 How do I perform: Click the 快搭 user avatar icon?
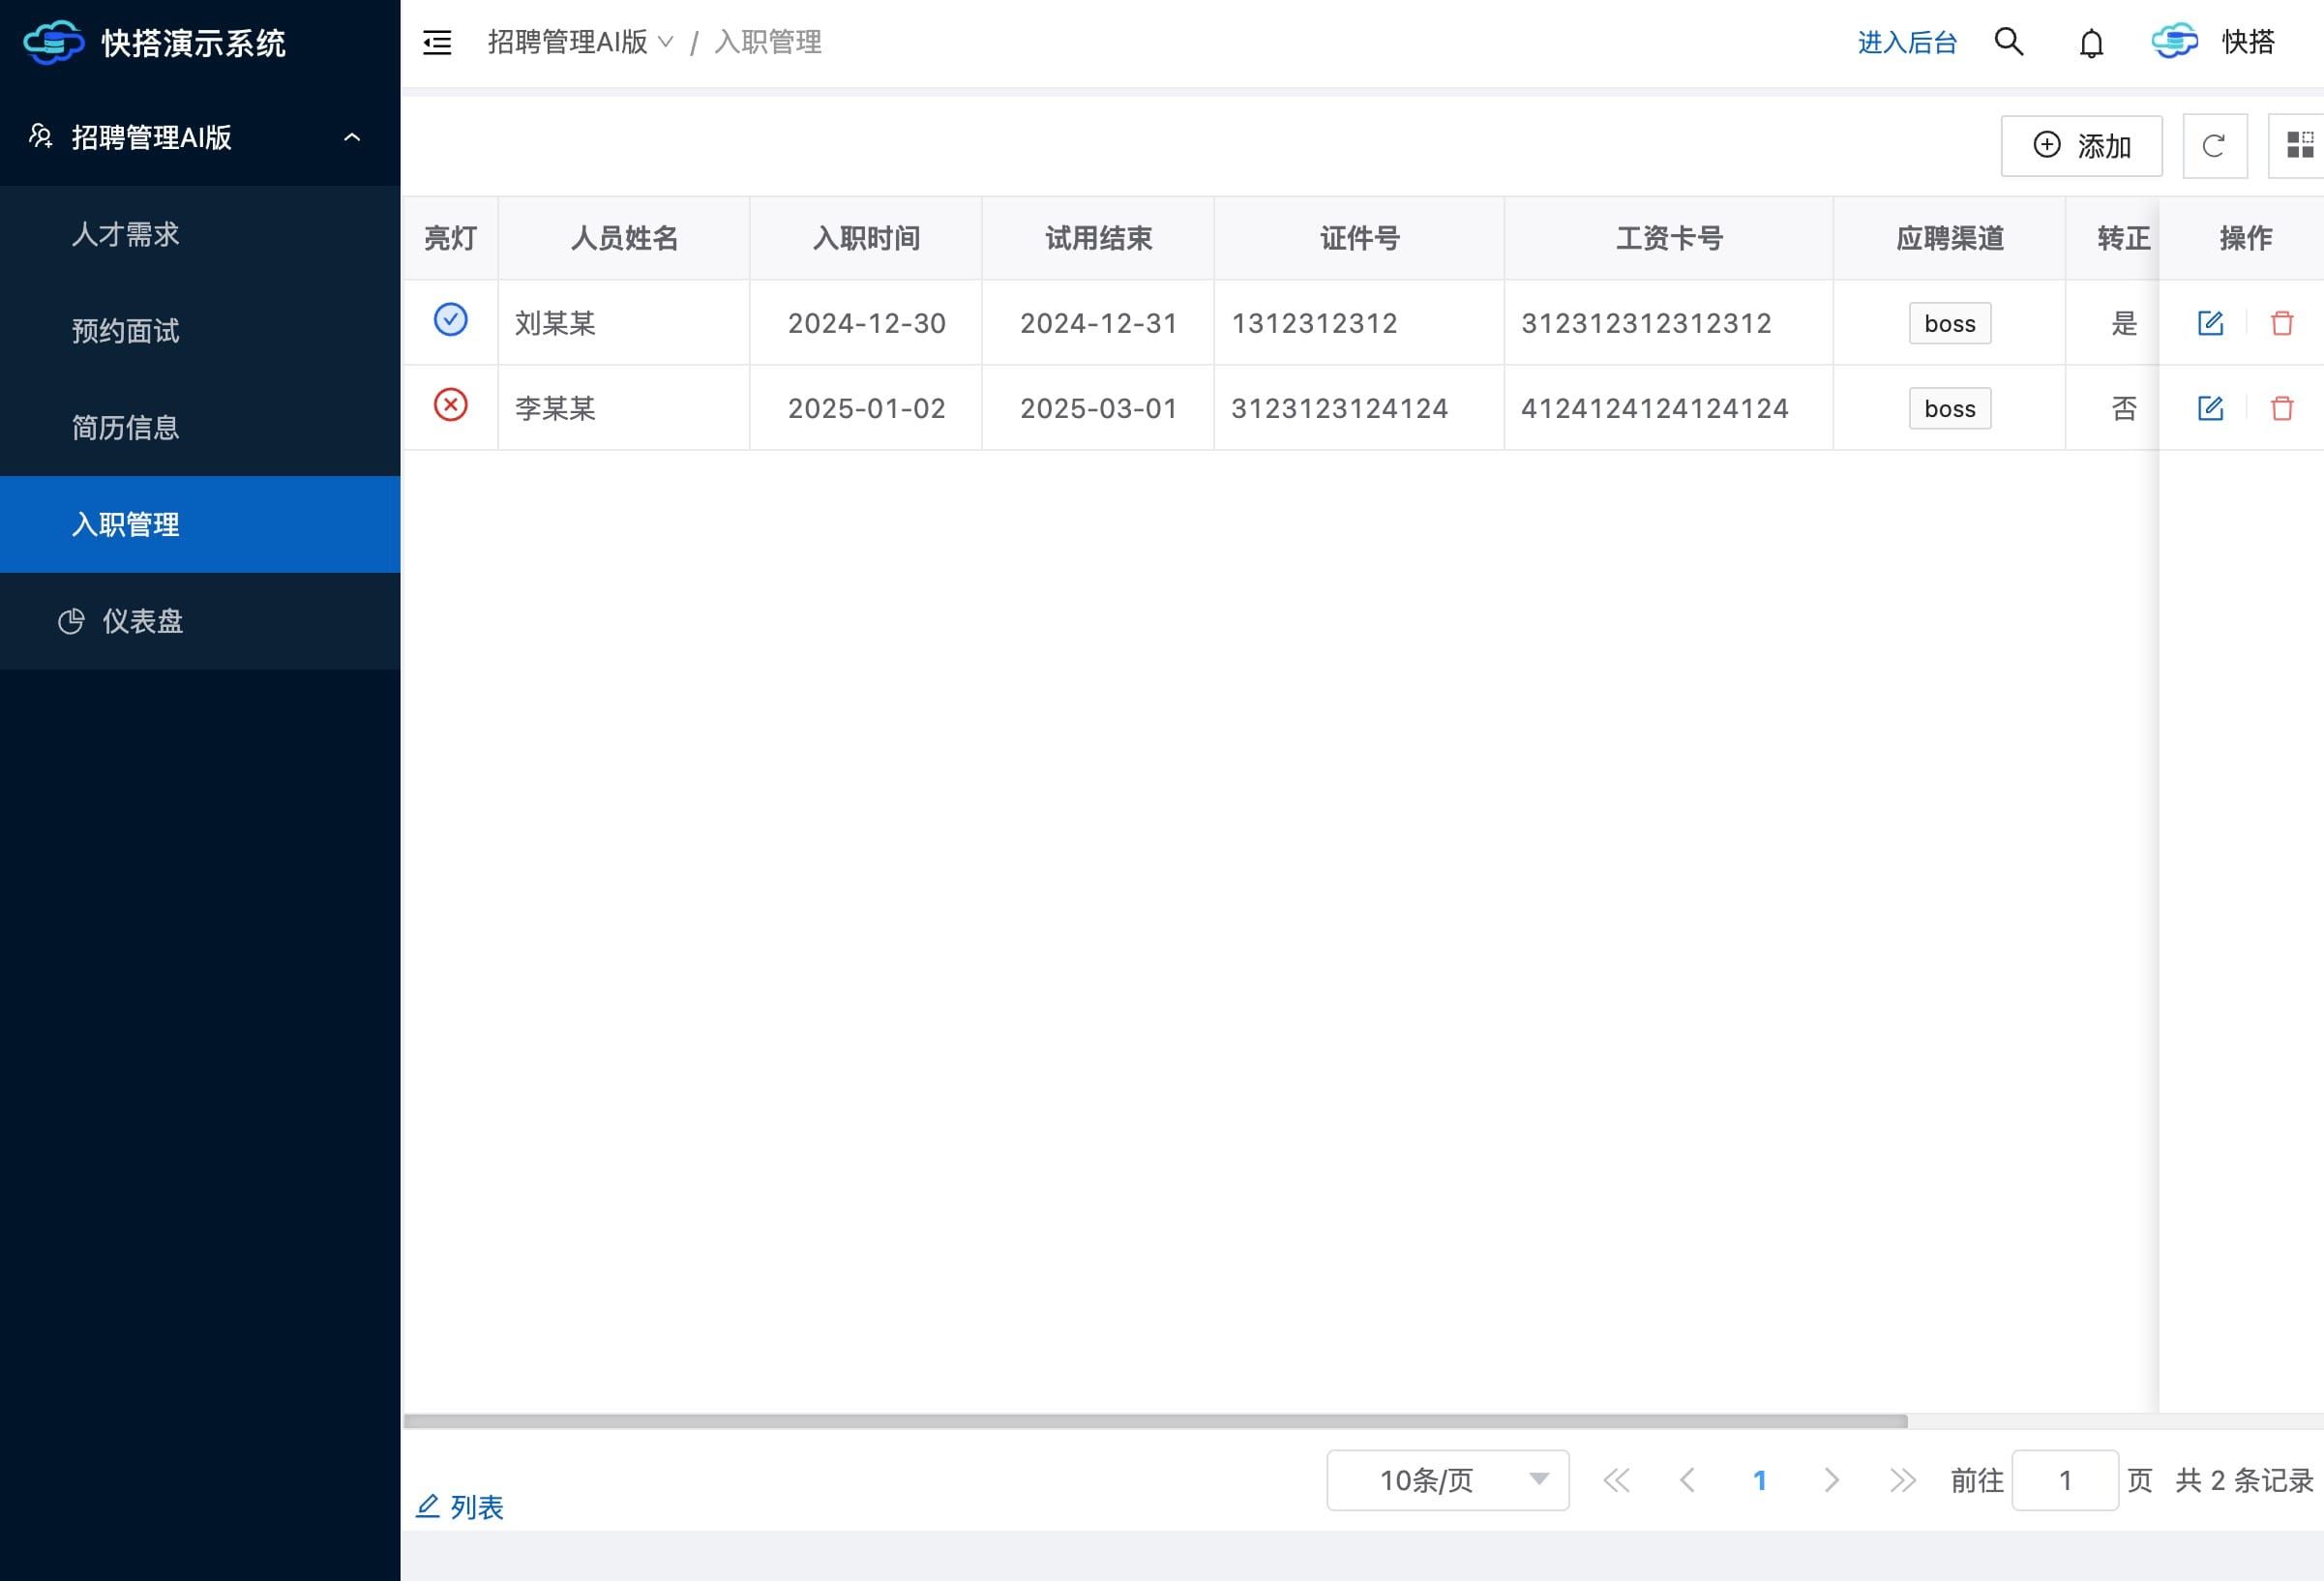pyautogui.click(x=2174, y=42)
